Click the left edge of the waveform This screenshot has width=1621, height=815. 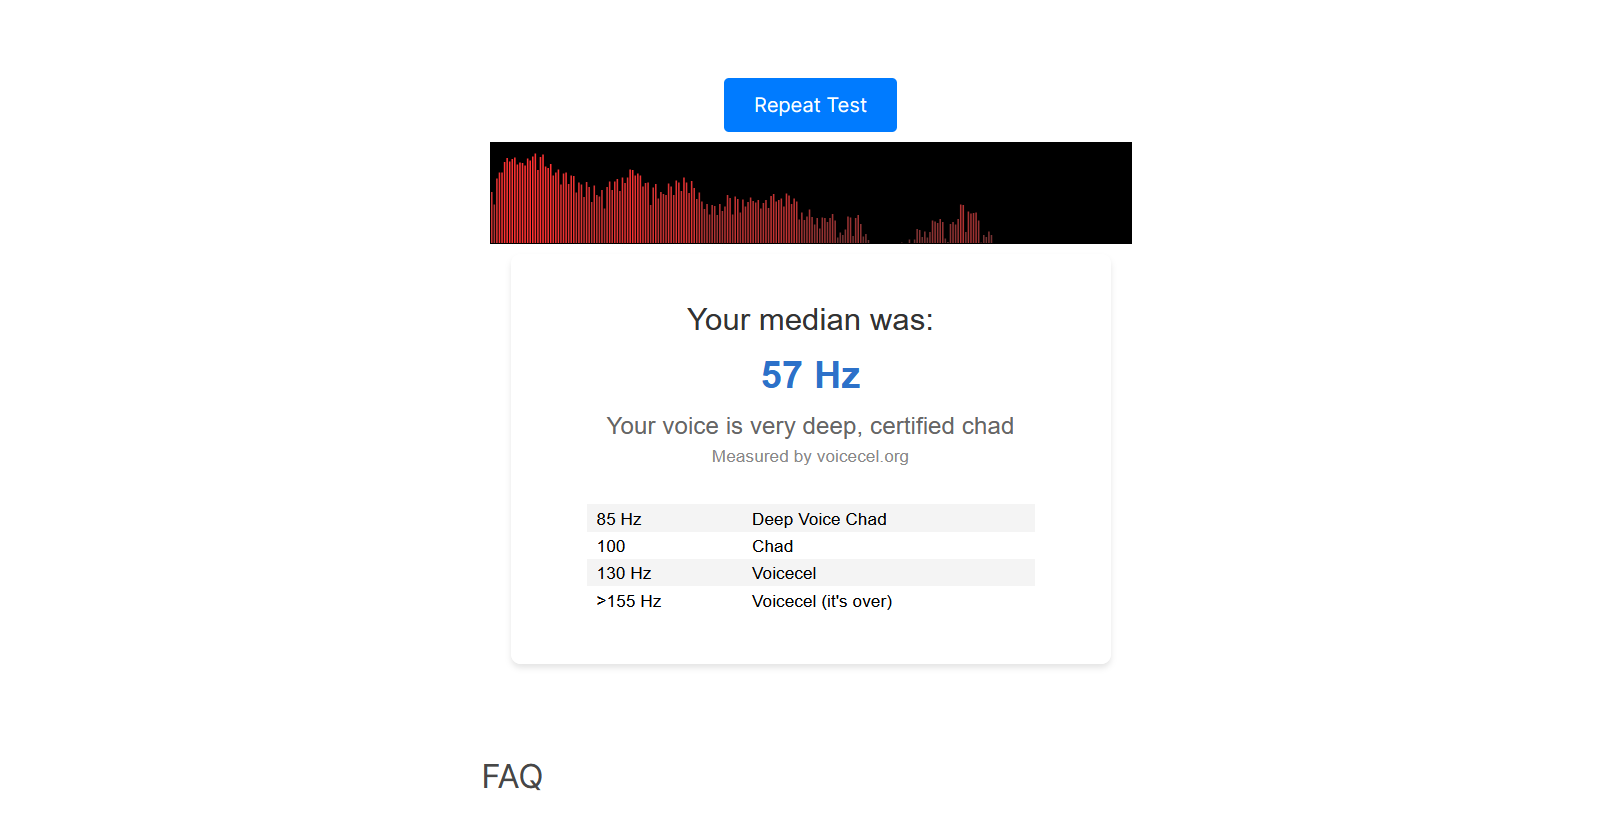coord(498,195)
